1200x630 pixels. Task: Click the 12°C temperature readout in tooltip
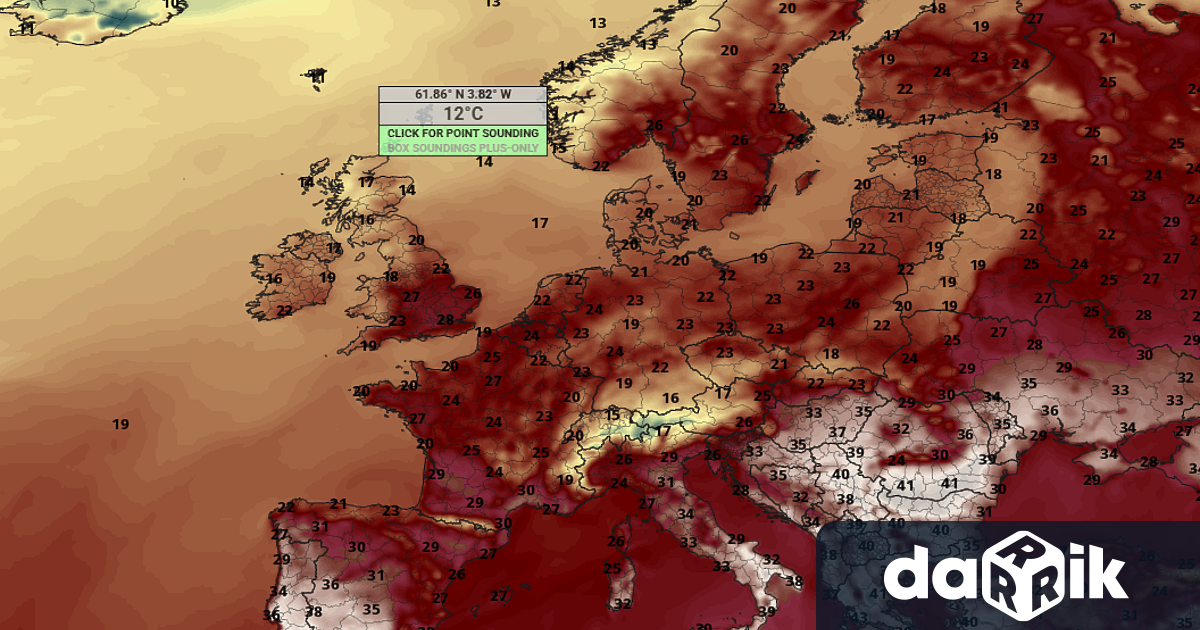click(462, 113)
